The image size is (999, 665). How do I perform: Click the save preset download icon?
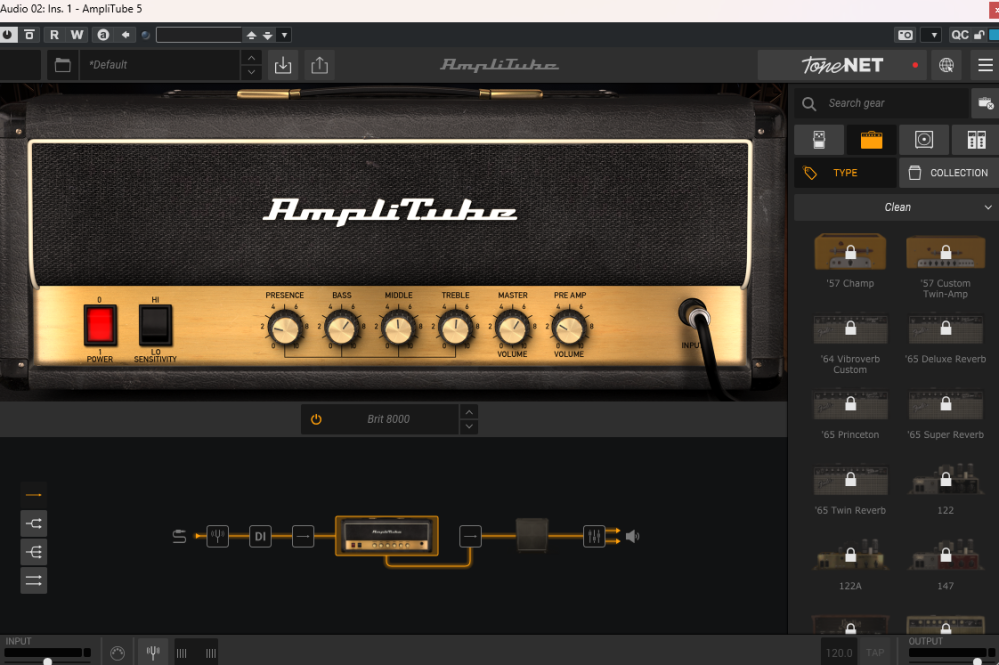pyautogui.click(x=283, y=65)
